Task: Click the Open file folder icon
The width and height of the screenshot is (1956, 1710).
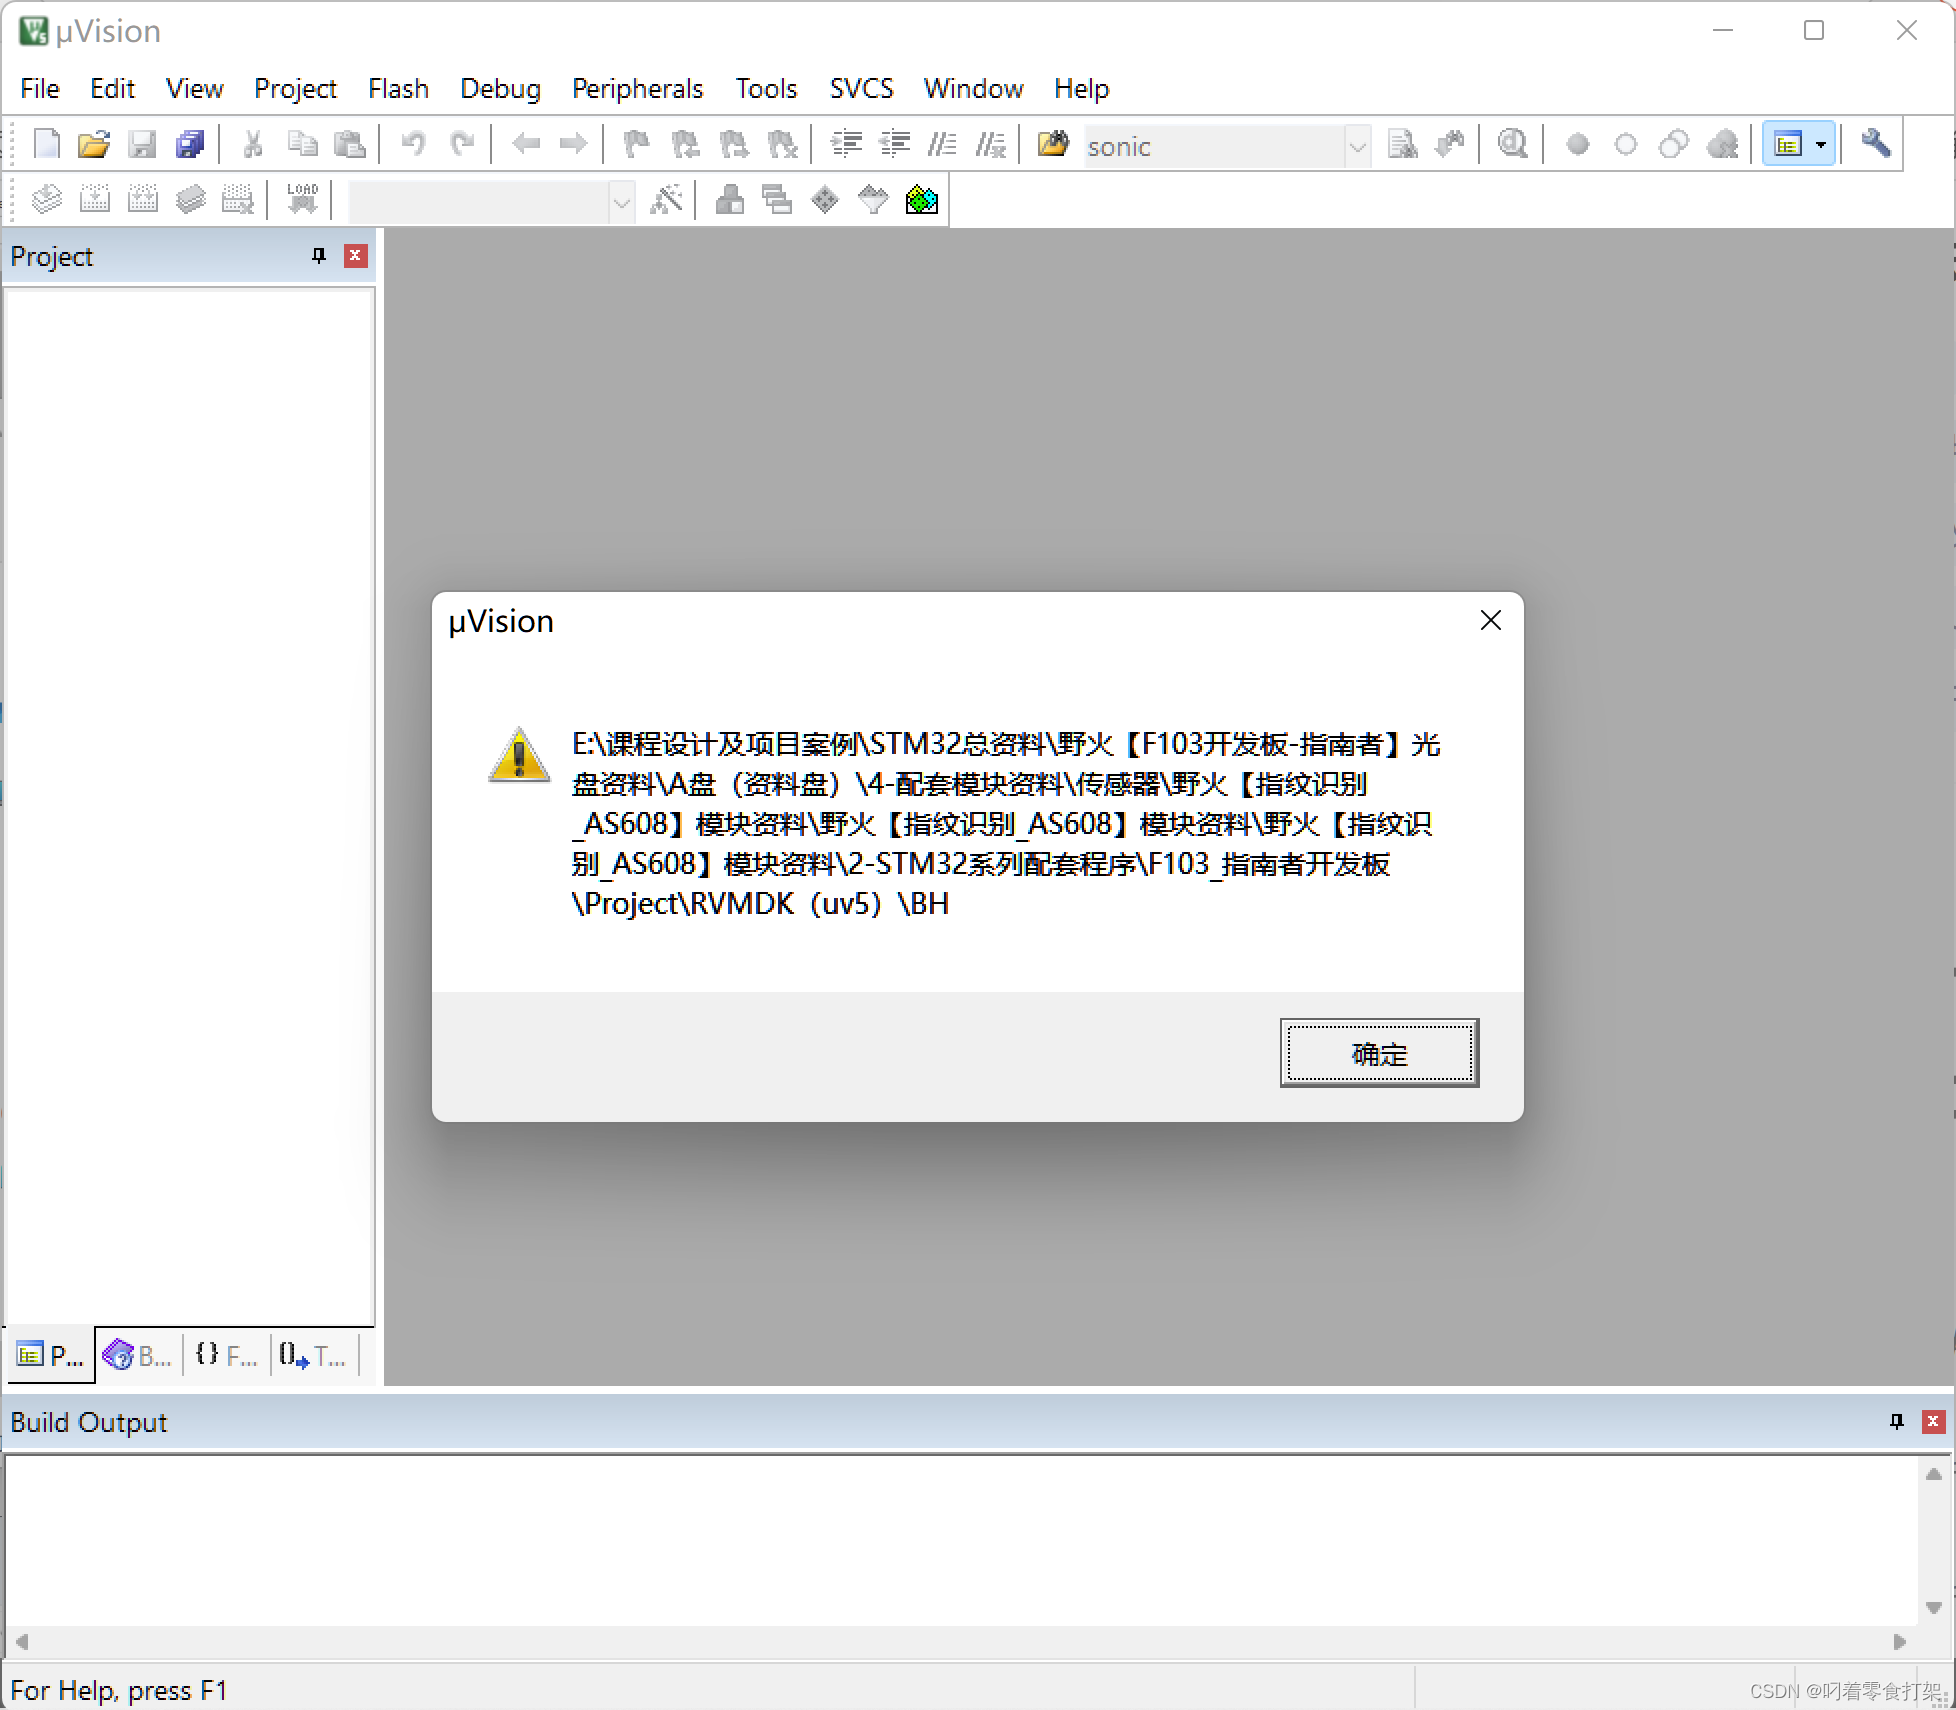Action: pyautogui.click(x=94, y=145)
